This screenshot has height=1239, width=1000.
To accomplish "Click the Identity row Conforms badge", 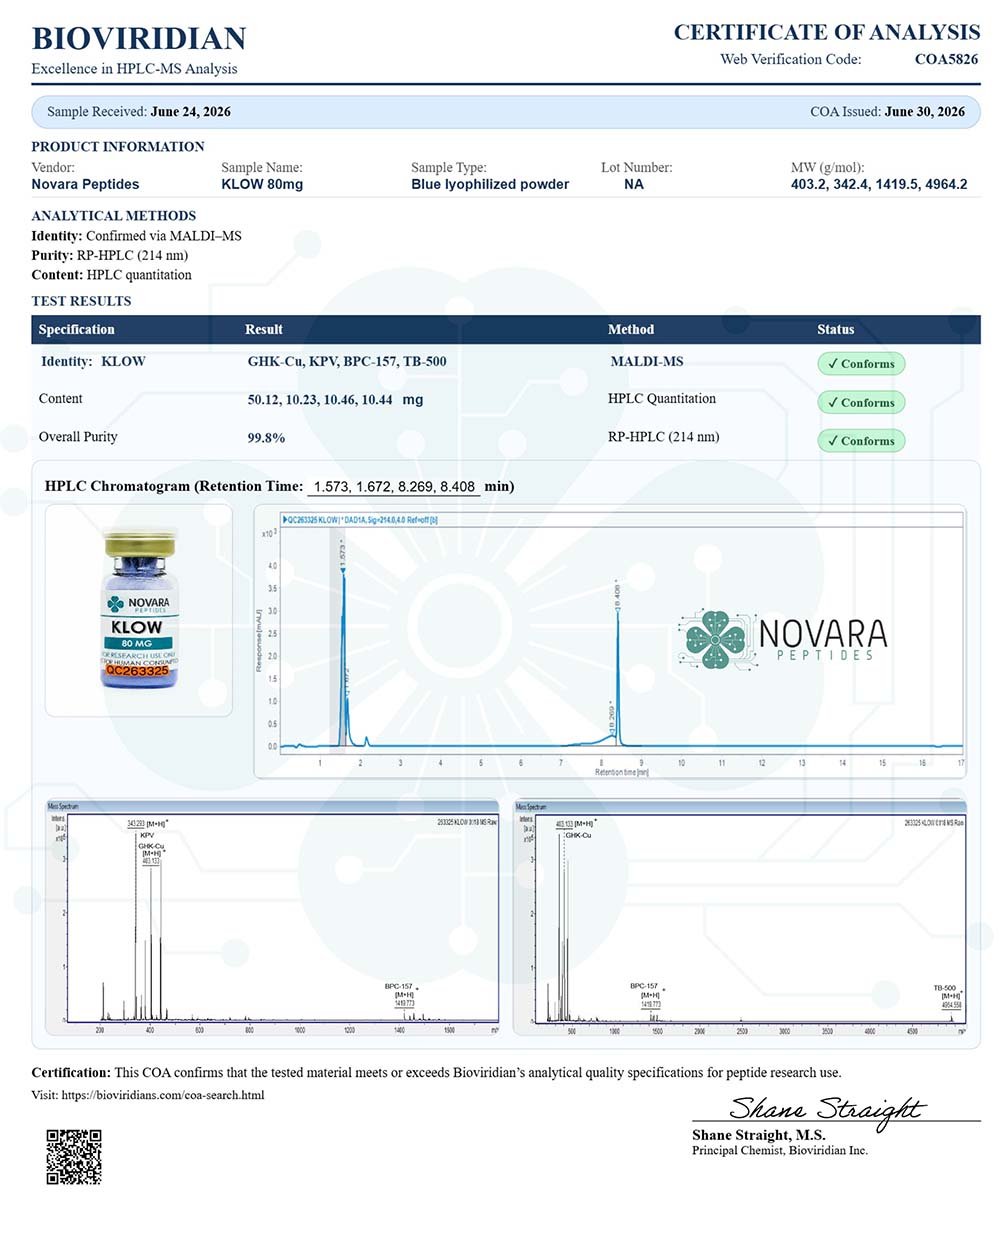I will pos(861,364).
